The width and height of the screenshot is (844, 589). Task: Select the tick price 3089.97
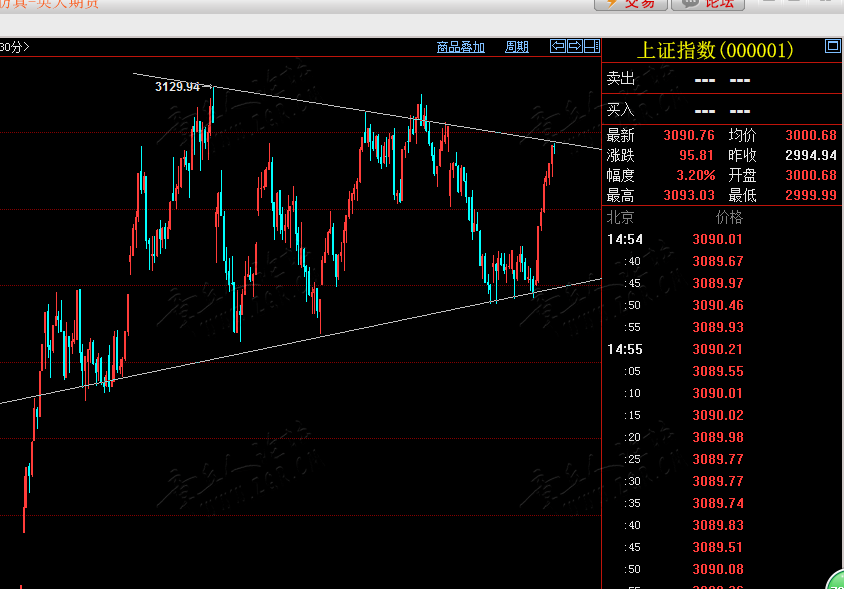(718, 284)
